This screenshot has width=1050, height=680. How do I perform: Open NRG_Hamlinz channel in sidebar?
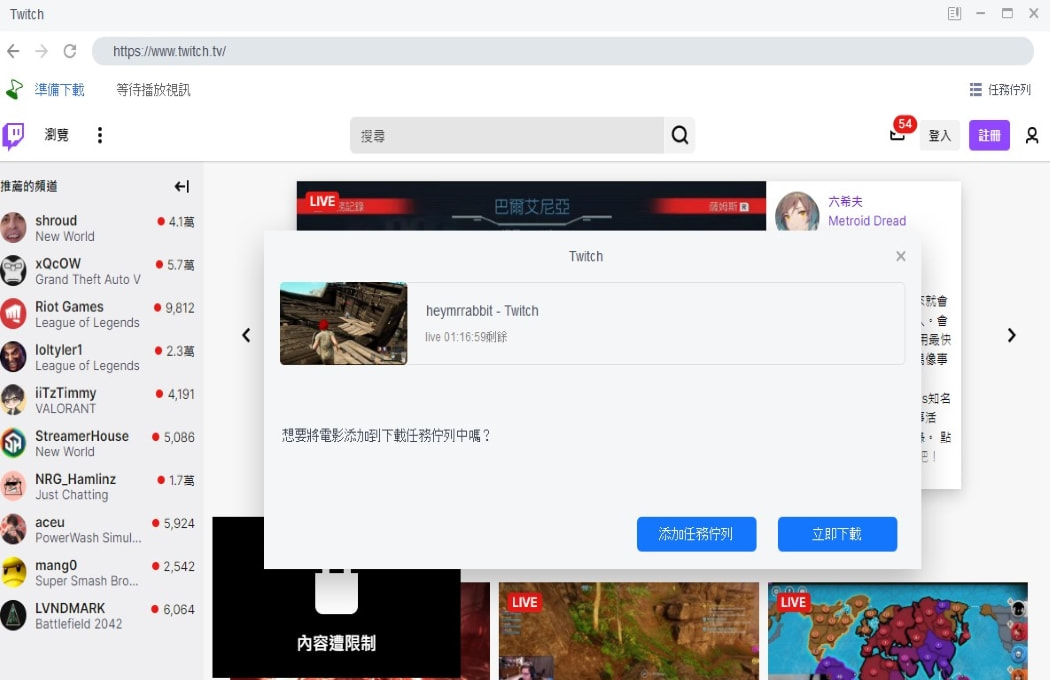[x=100, y=486]
